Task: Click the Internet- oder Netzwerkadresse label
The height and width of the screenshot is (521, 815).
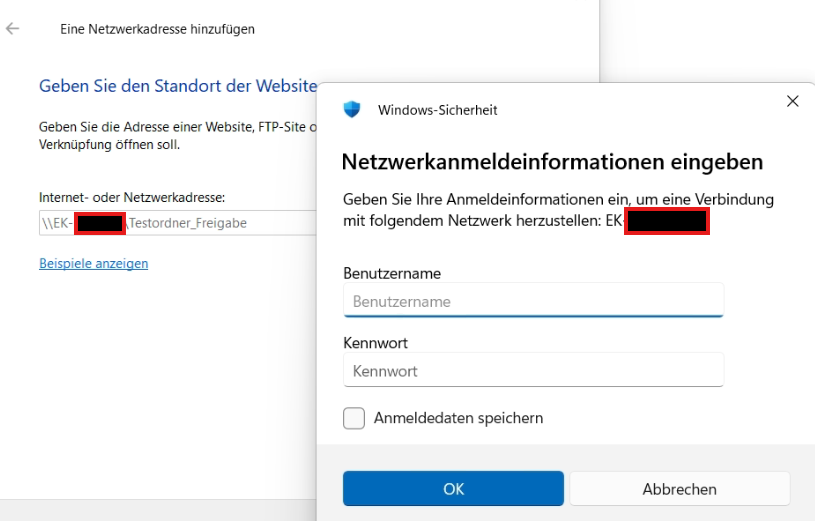Action: (x=132, y=198)
